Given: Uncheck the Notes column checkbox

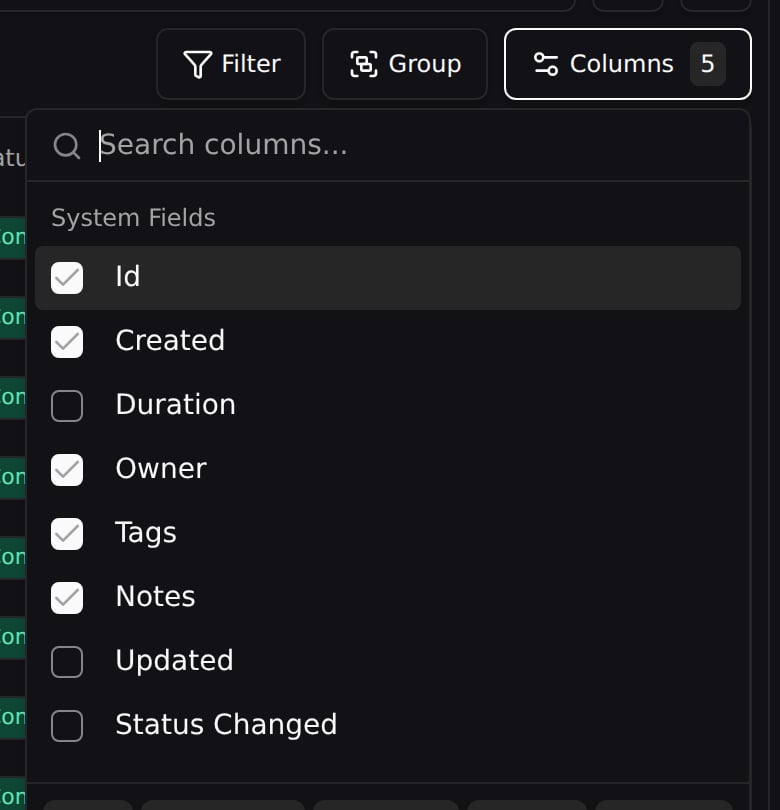Looking at the screenshot, I should point(67,598).
